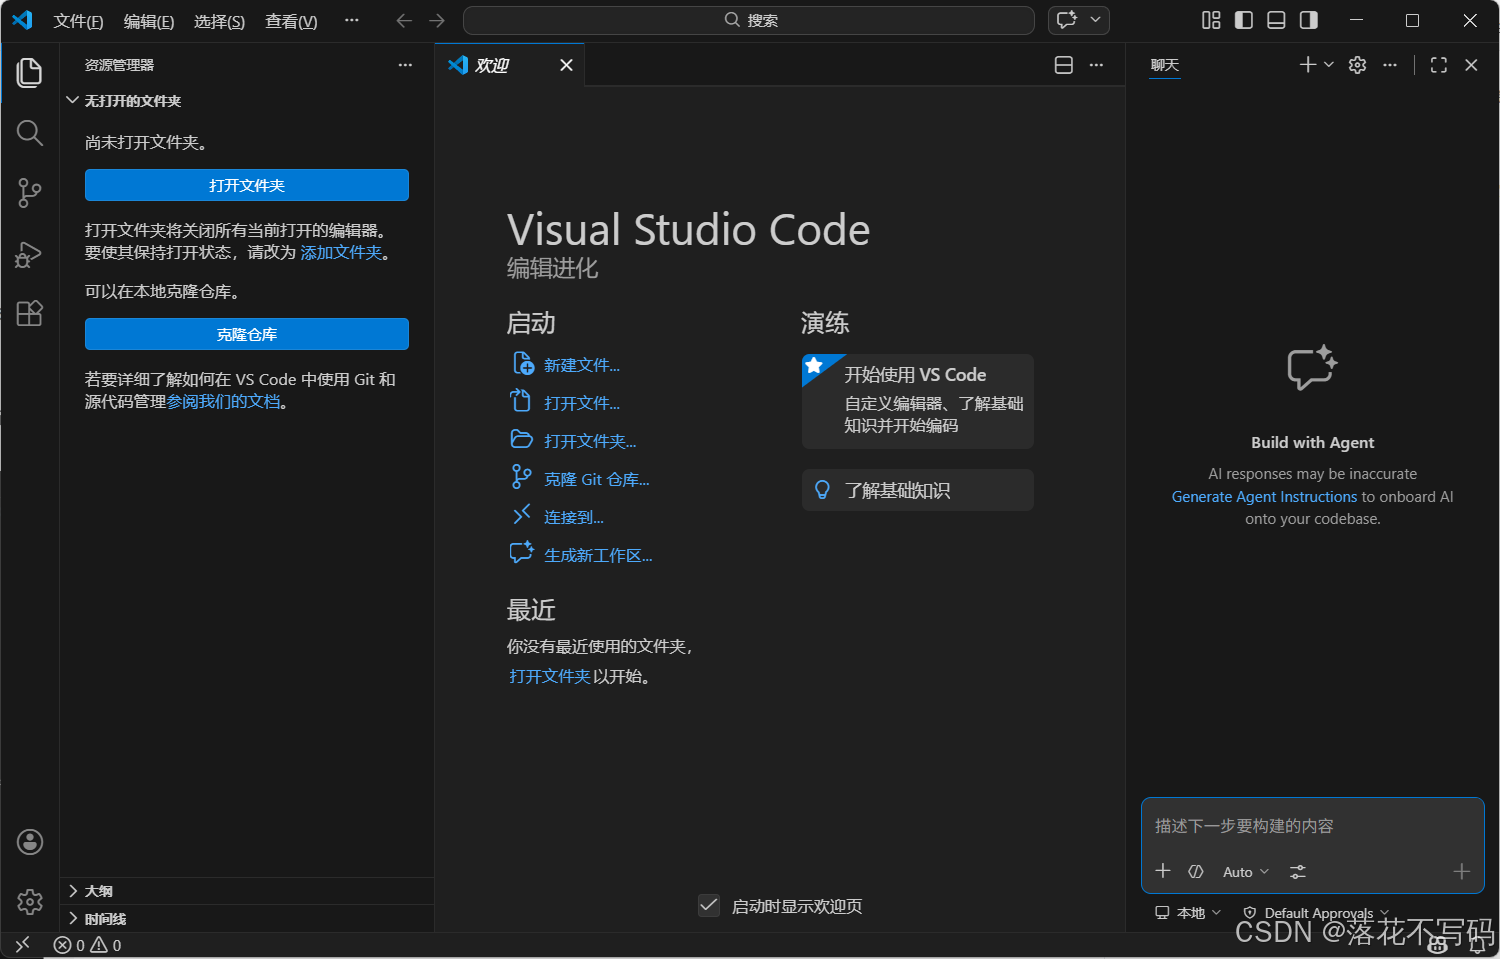Screen dimensions: 1500x959
Task: Open the Extensions view
Action: (x=30, y=313)
